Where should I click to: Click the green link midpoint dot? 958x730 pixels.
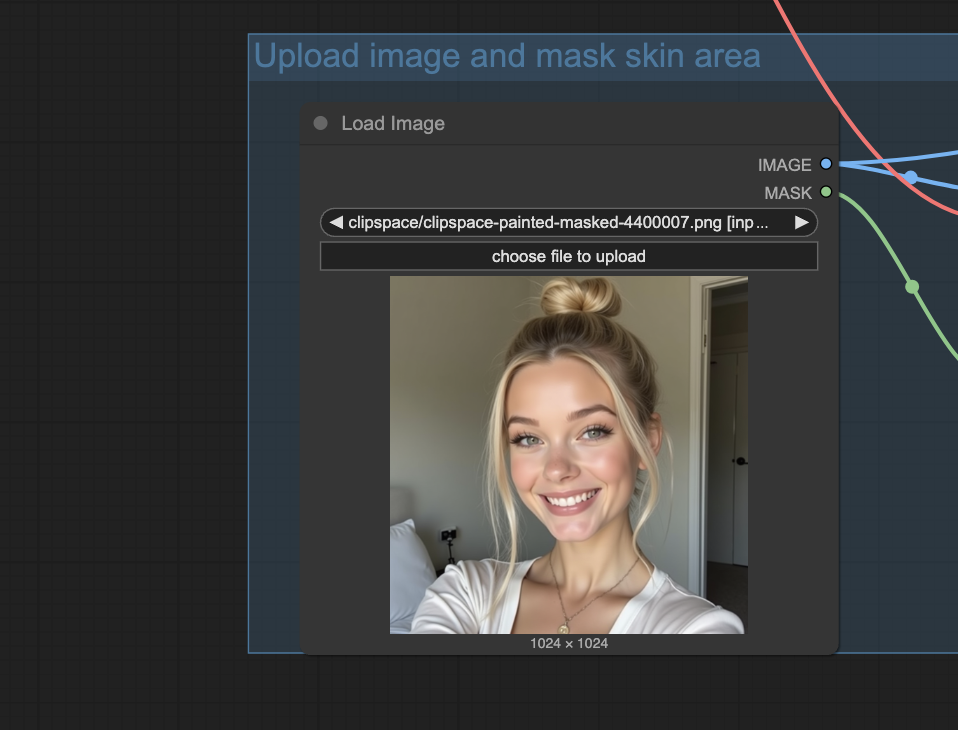(x=912, y=287)
